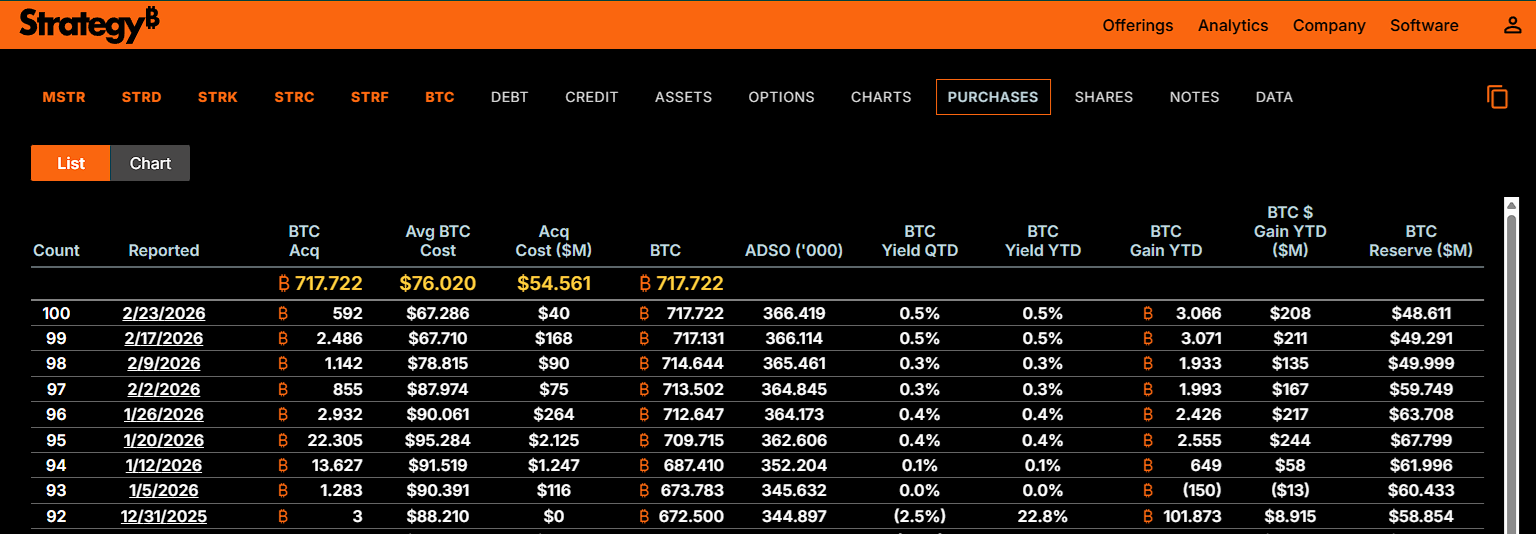This screenshot has height=534, width=1536.
Task: Click the Strategy logo in header
Action: [x=89, y=25]
